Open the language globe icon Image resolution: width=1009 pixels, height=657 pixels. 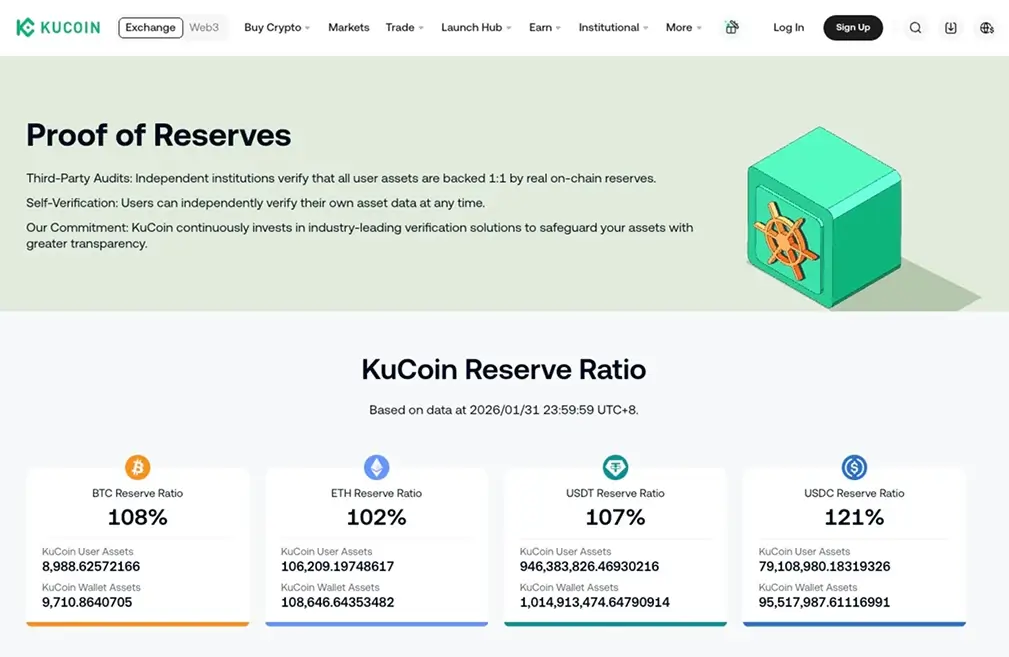click(986, 27)
